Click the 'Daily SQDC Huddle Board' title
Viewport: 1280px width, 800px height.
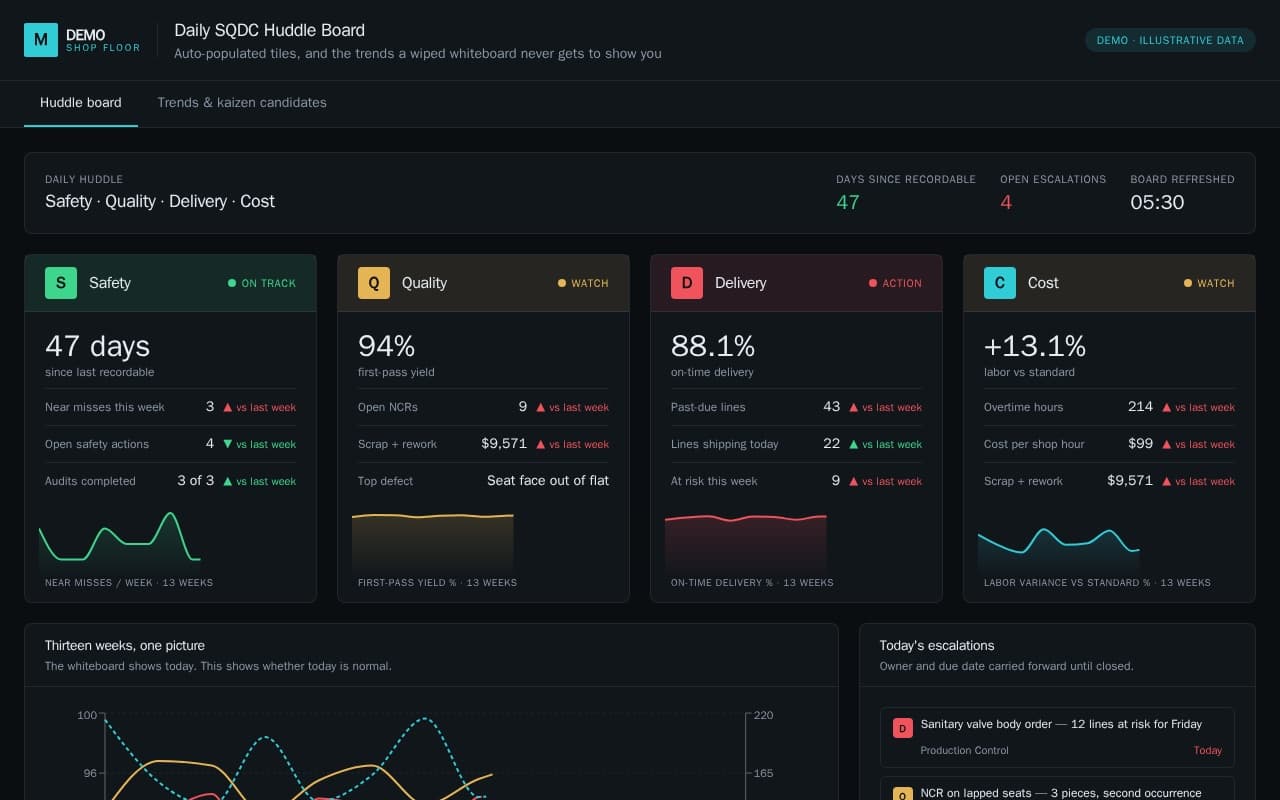point(270,30)
